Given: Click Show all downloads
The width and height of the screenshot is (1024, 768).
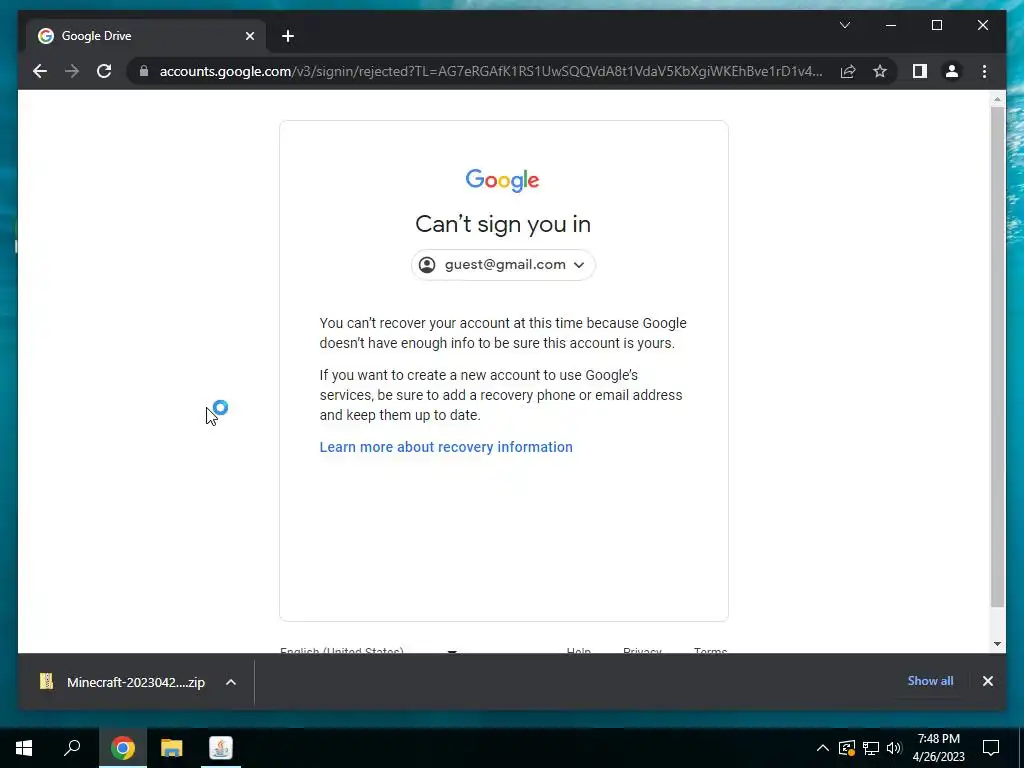Looking at the screenshot, I should coord(930,680).
